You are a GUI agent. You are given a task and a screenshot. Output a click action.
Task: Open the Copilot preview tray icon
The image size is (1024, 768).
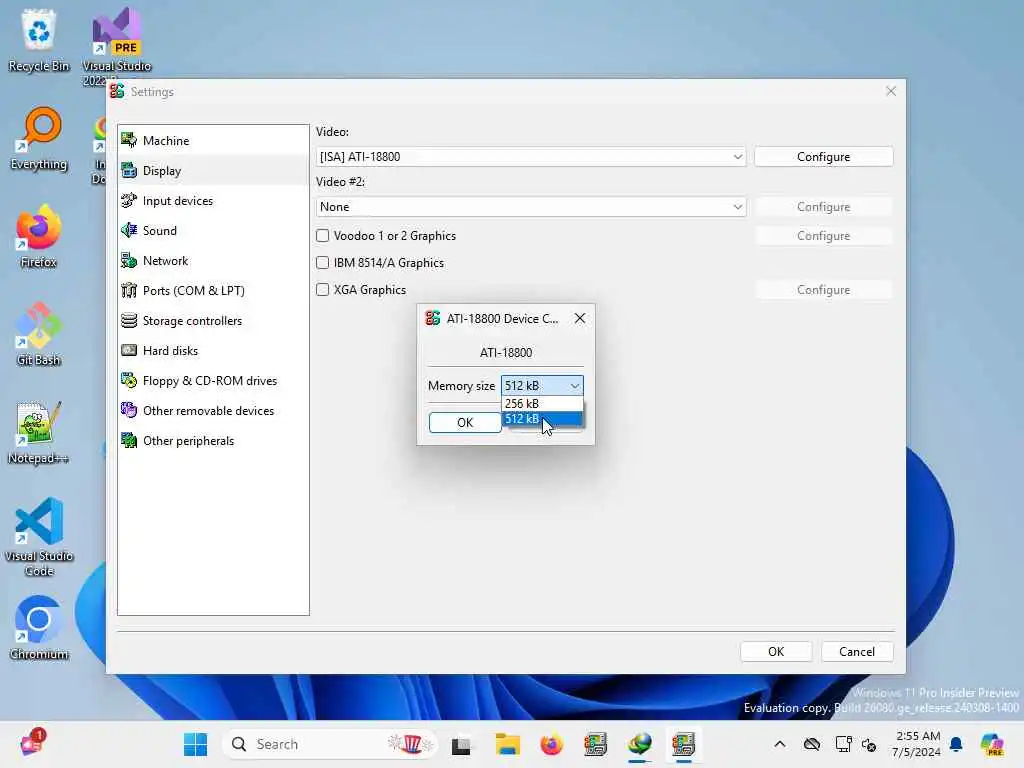(992, 744)
